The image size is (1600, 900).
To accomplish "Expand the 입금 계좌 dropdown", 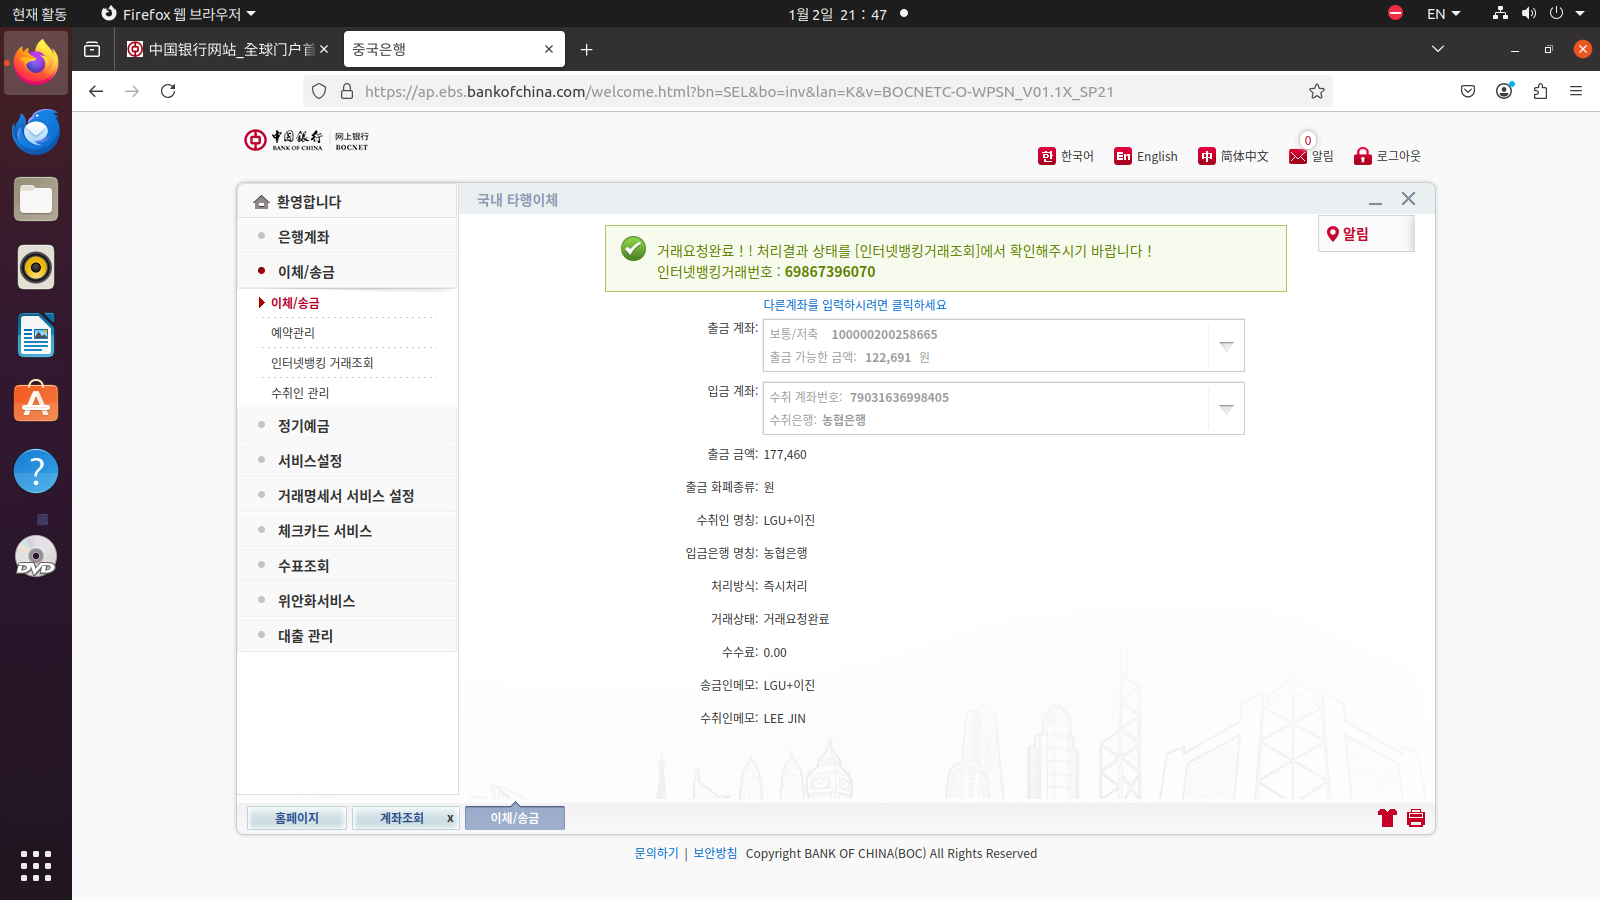I will pyautogui.click(x=1226, y=408).
